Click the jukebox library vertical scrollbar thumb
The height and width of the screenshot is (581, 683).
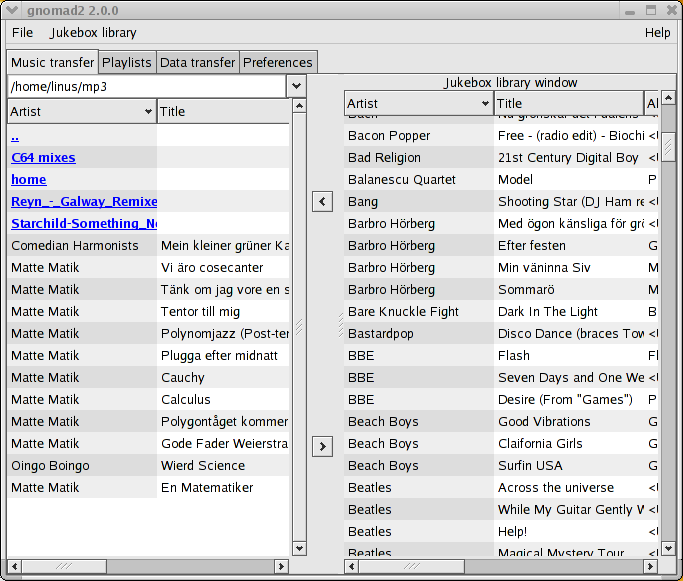[668, 147]
